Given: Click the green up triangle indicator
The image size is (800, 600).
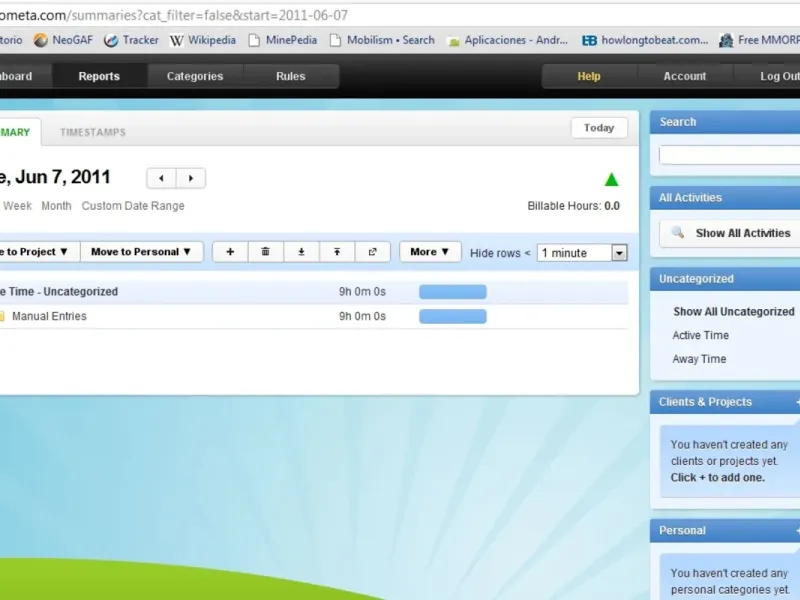Looking at the screenshot, I should click(x=611, y=180).
